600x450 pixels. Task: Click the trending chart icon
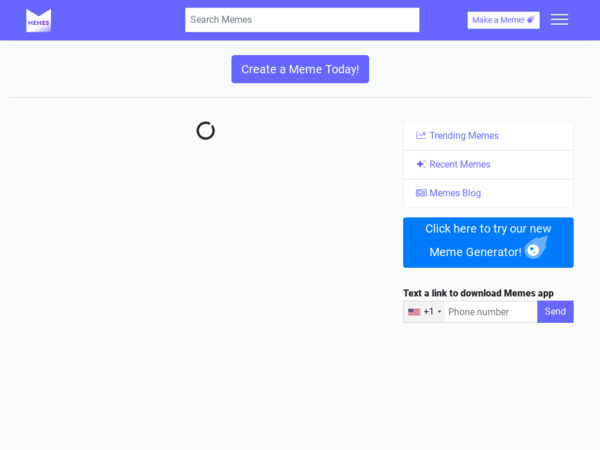[x=421, y=136]
